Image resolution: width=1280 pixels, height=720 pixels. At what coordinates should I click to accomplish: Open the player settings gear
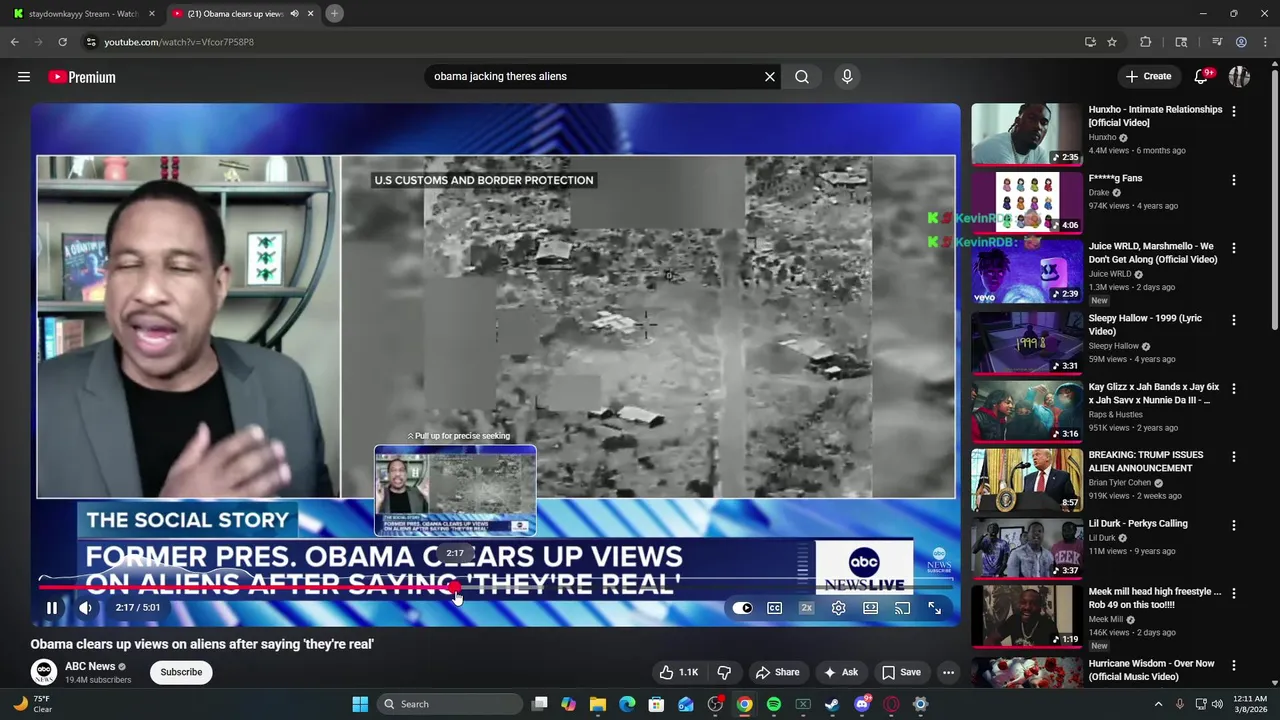click(x=838, y=608)
